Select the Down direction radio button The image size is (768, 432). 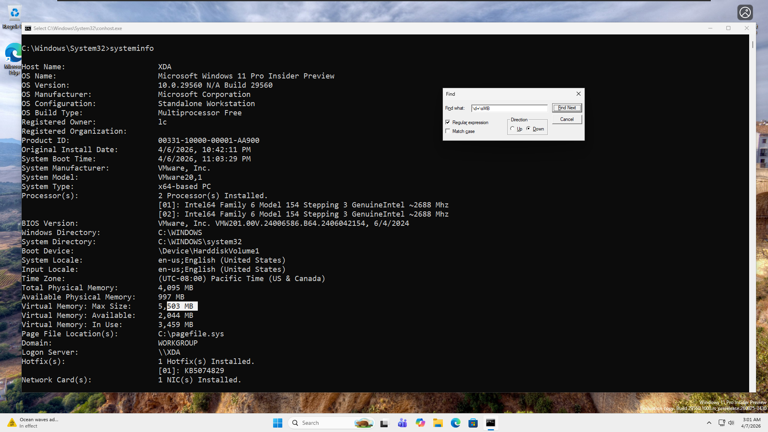coord(529,129)
